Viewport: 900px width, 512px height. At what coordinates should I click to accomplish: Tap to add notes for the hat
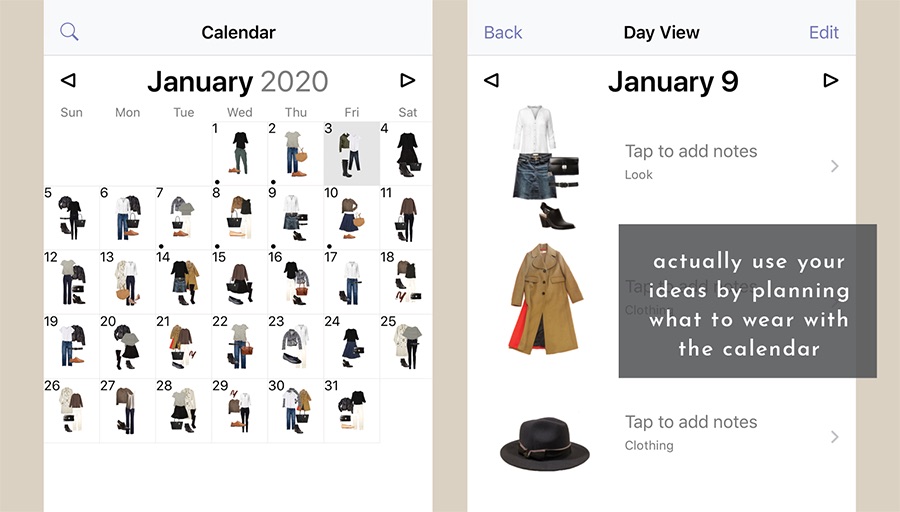click(690, 422)
